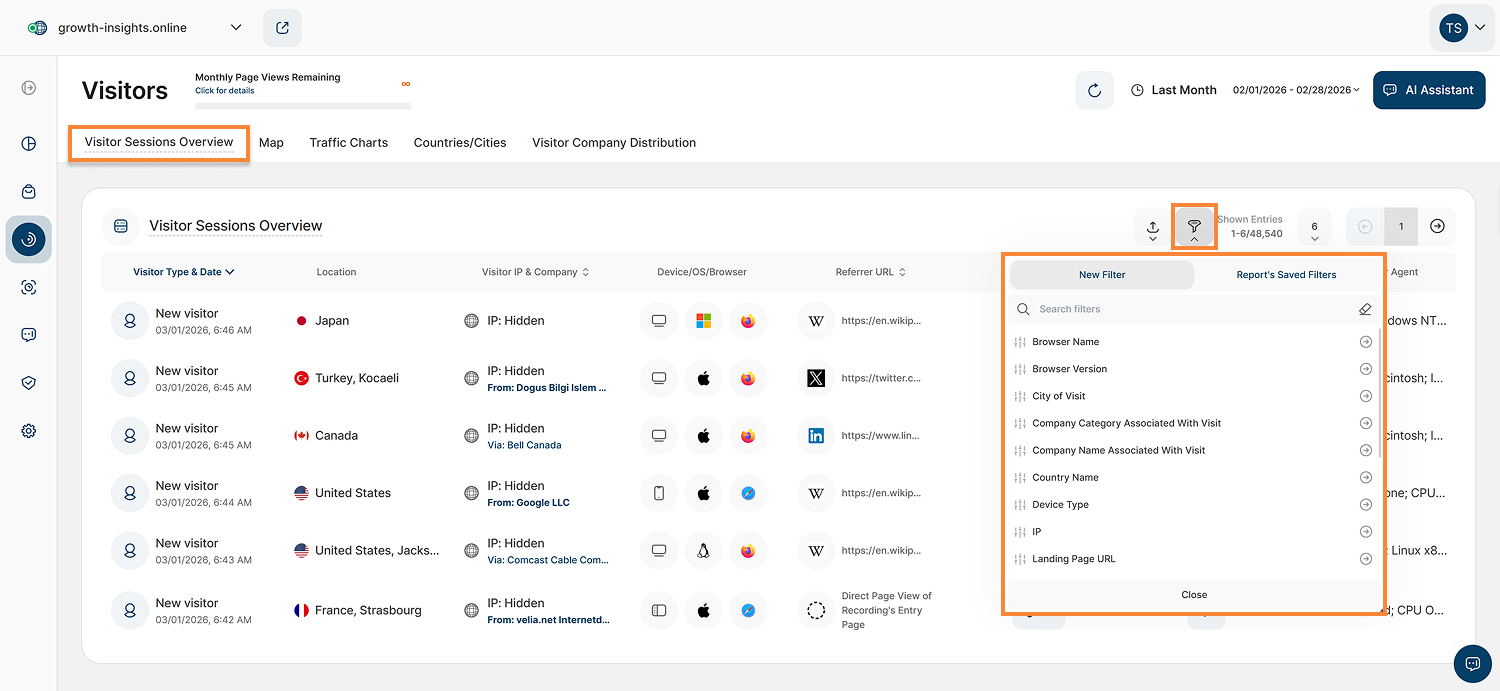The image size is (1500, 691).
Task: Click the export upload icon
Action: coord(1152,227)
